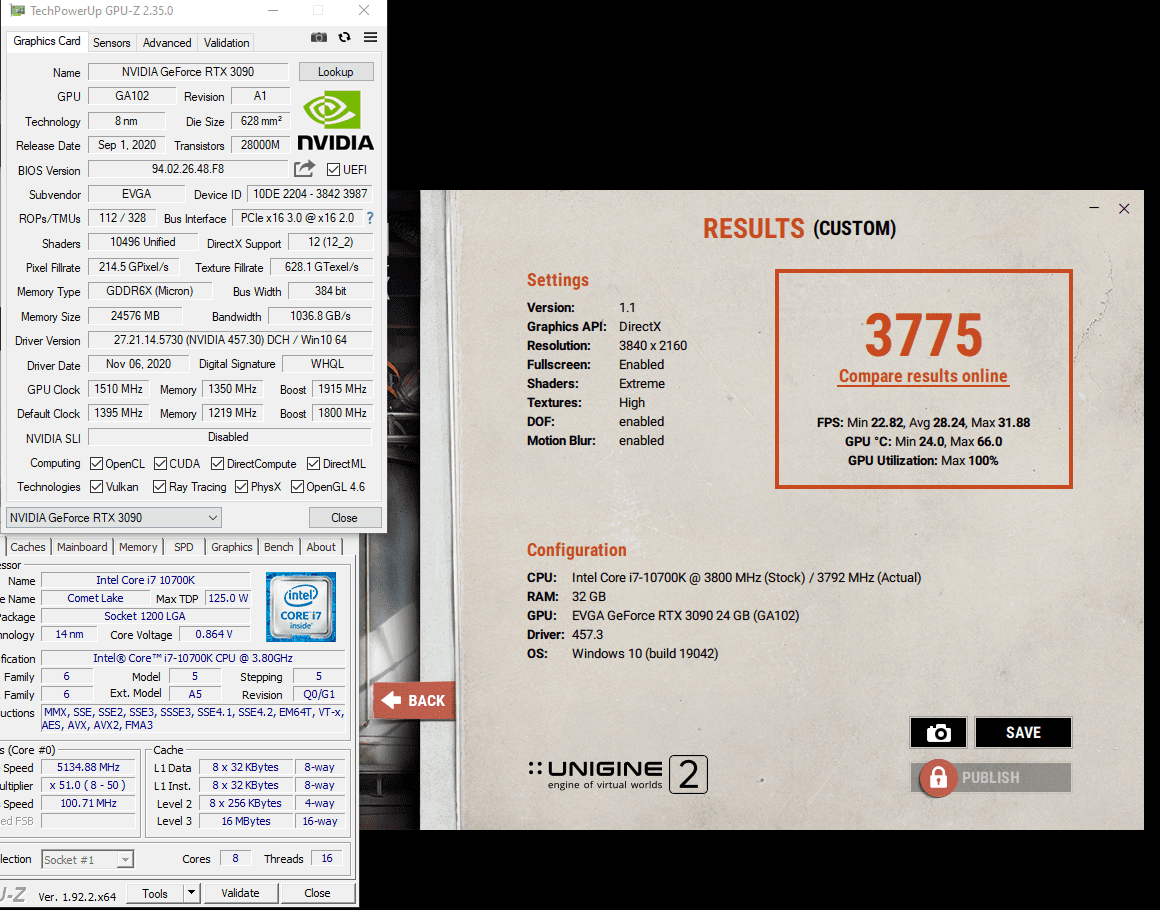This screenshot has width=1160, height=910.
Task: Toggle the OpenCL checkbox
Action: pos(96,463)
